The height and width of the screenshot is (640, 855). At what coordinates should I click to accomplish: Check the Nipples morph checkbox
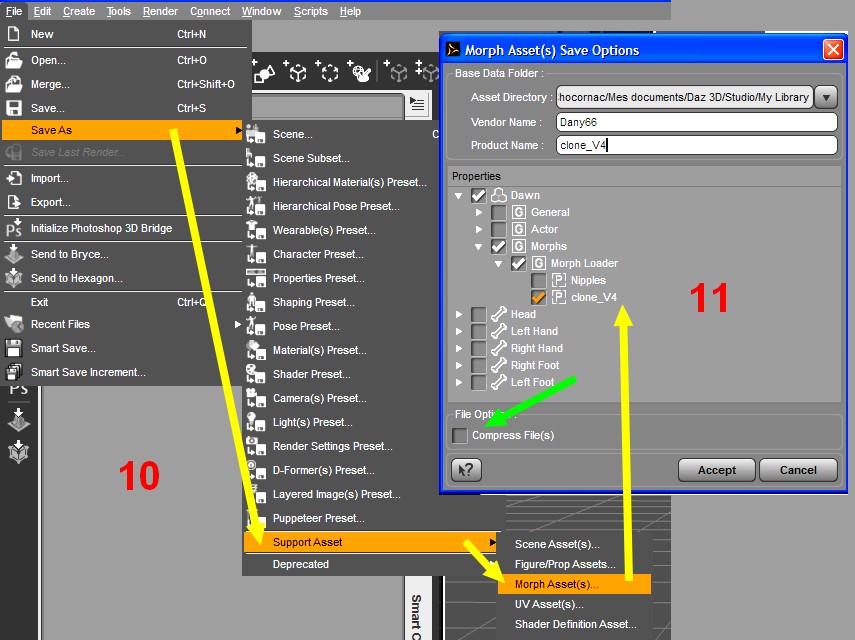539,280
